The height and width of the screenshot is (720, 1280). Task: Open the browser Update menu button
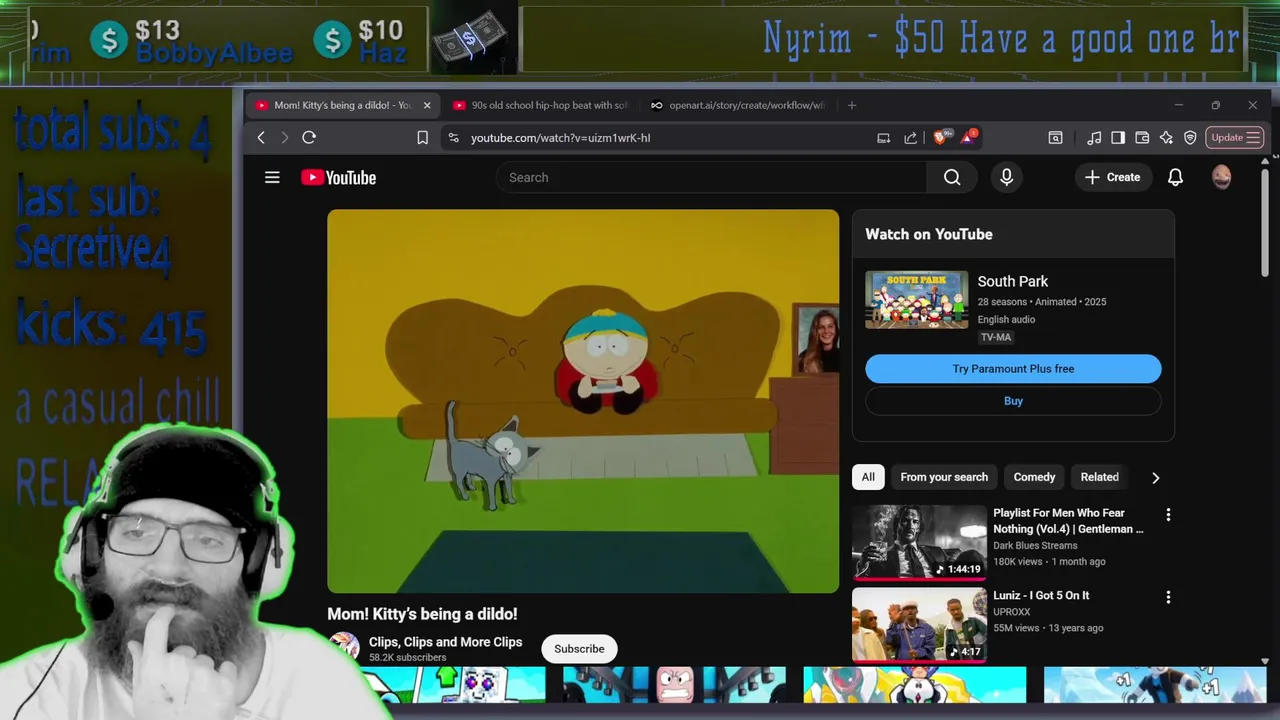point(1234,137)
